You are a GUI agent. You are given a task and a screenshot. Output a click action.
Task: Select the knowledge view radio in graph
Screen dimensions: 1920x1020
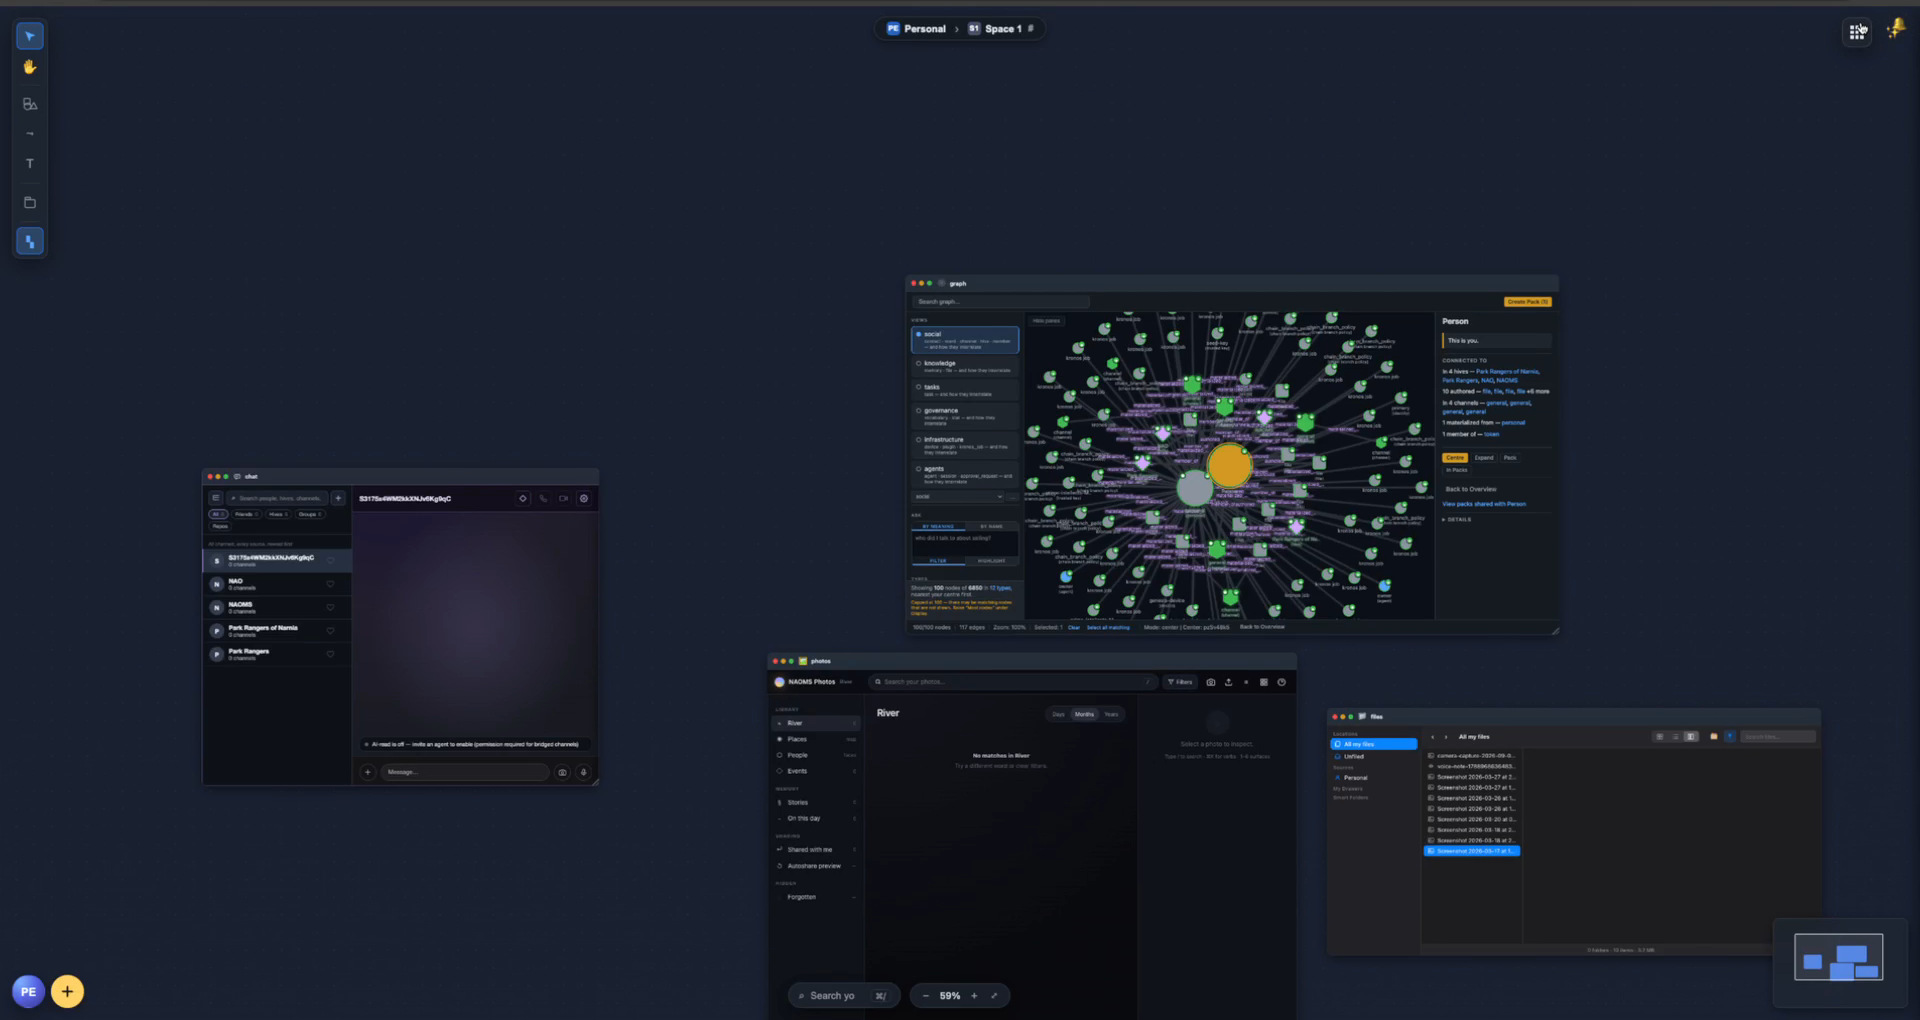(919, 363)
